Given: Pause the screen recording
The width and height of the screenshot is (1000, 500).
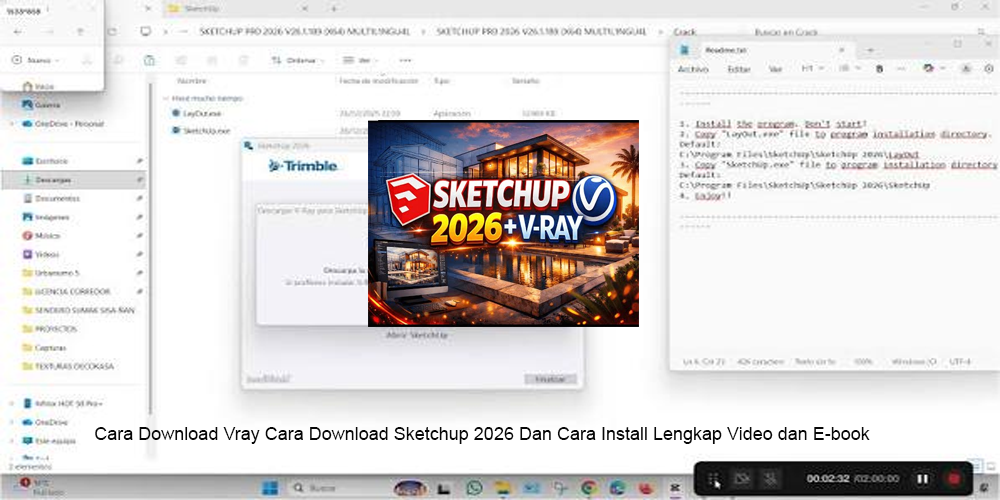Looking at the screenshot, I should [922, 479].
